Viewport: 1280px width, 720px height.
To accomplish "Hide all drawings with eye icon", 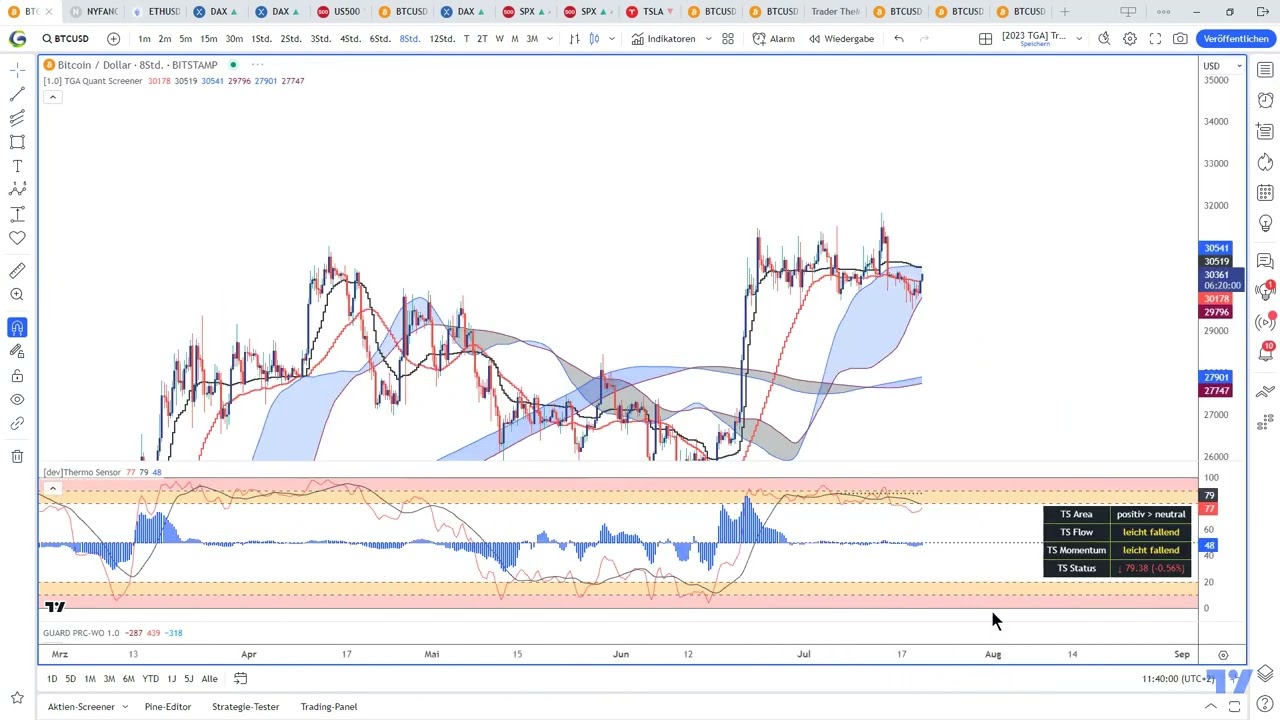I will [17, 400].
